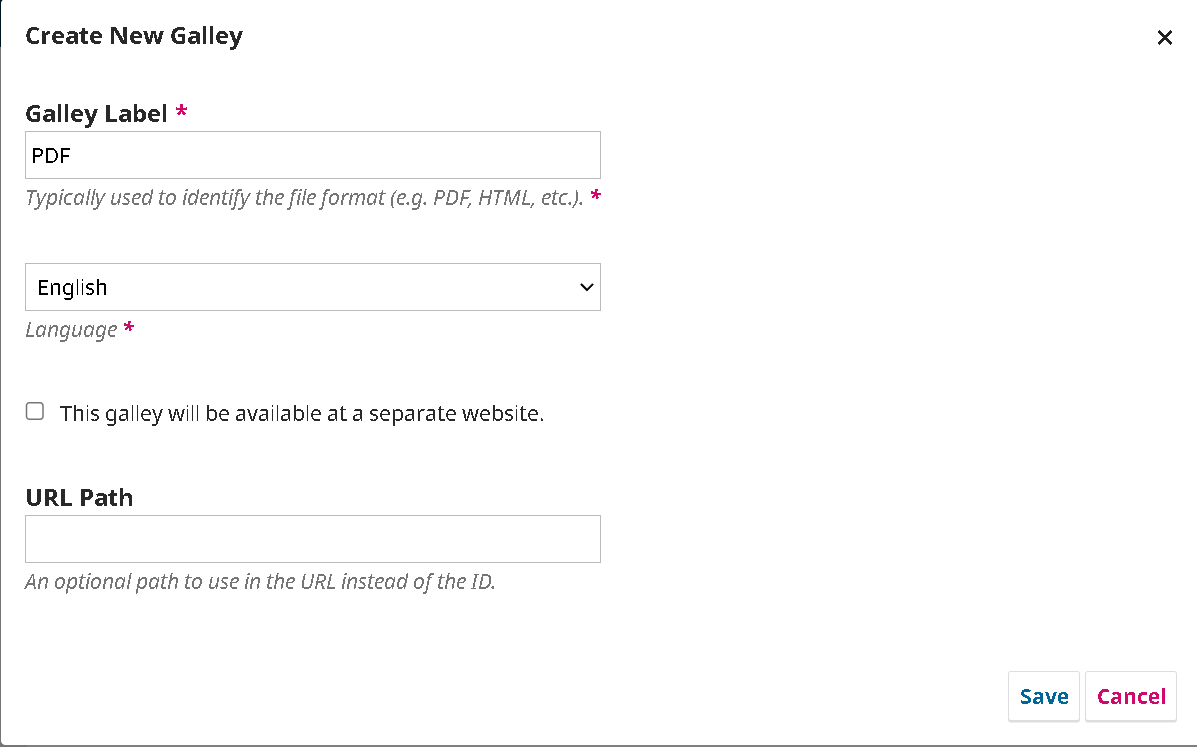Open the Language dropdown showing English
This screenshot has height=747, width=1197.
pyautogui.click(x=312, y=287)
